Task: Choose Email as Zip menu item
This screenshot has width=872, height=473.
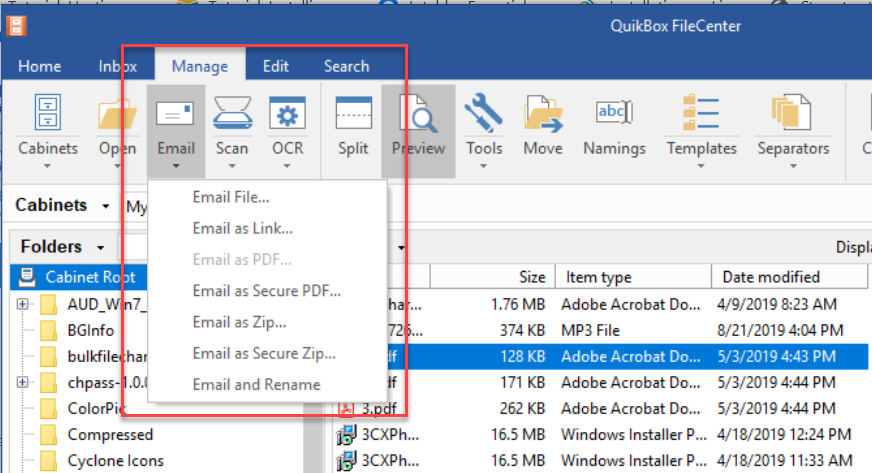Action: tap(240, 322)
